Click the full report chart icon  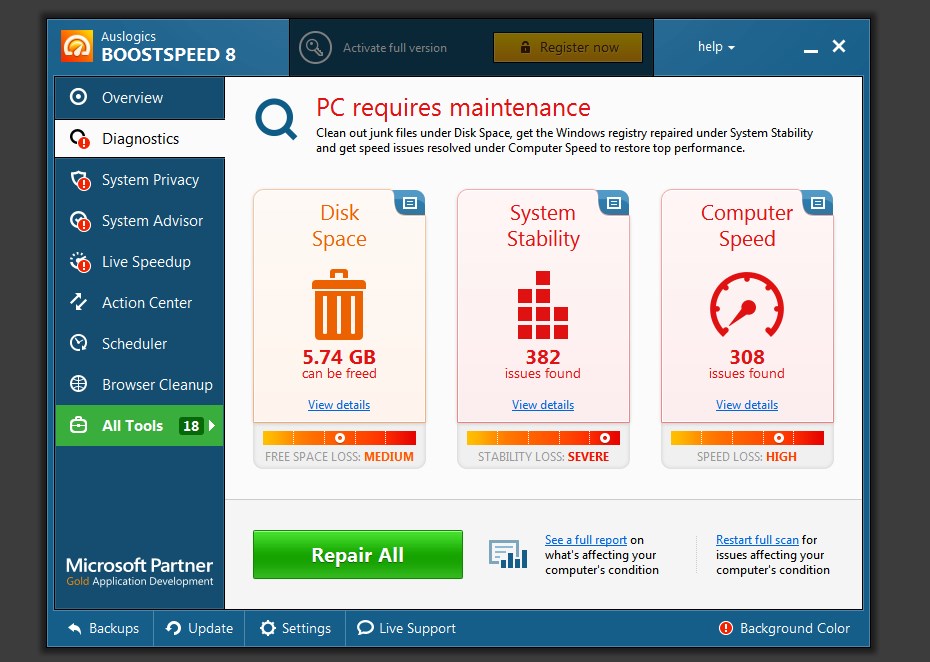507,554
